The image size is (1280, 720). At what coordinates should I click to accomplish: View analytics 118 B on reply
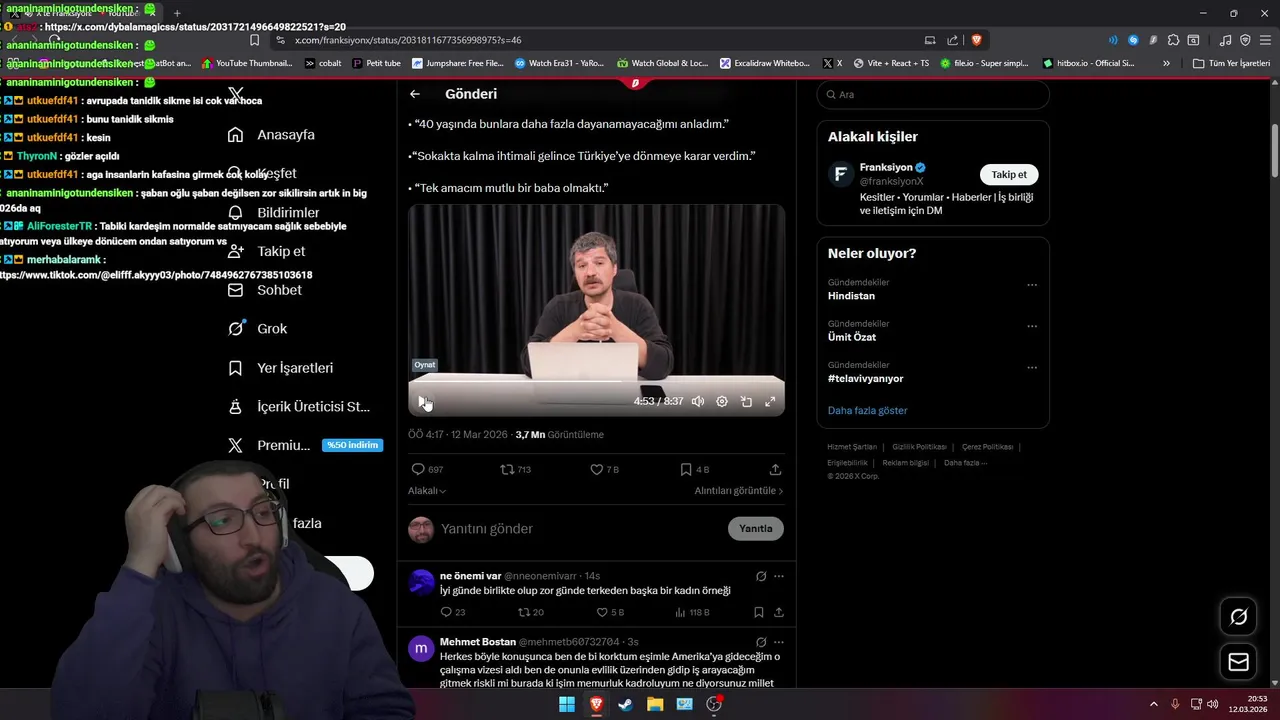pyautogui.click(x=692, y=612)
